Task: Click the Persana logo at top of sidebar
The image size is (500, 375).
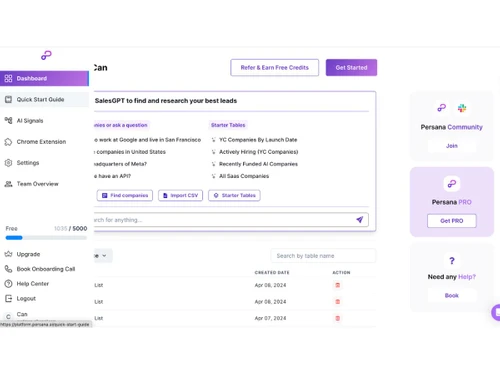Action: pyautogui.click(x=46, y=55)
